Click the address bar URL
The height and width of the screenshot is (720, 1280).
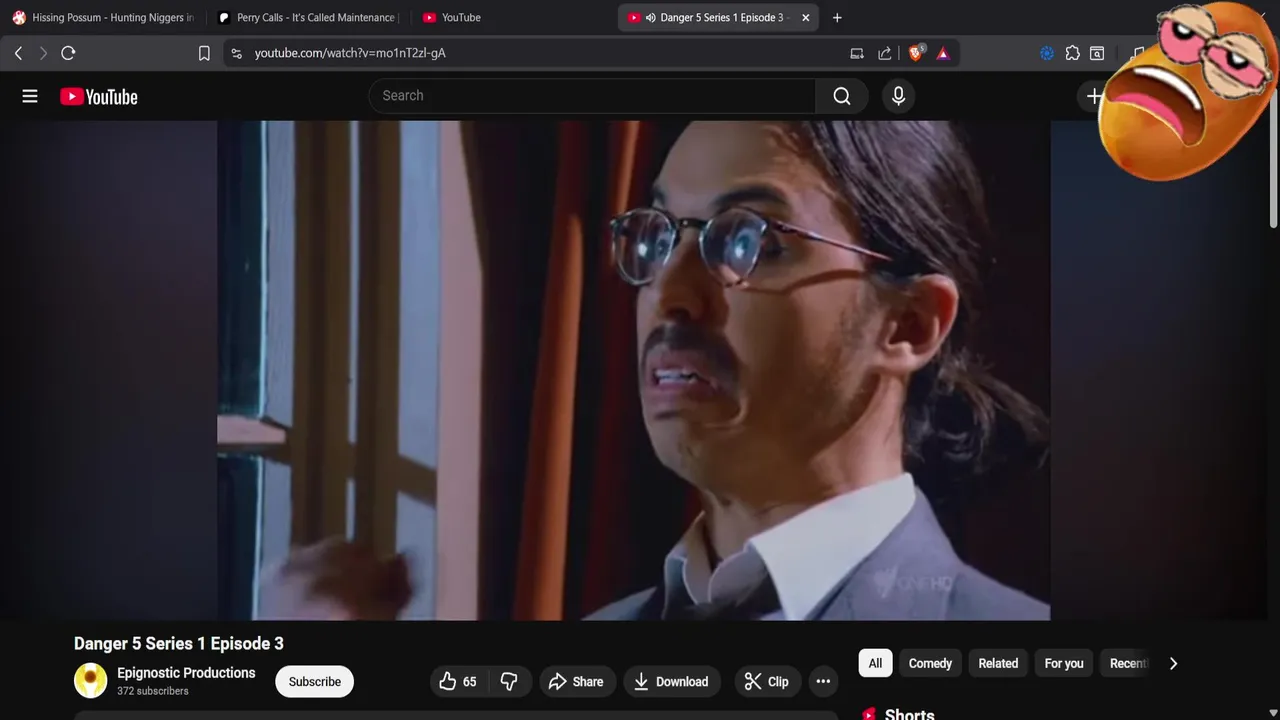[x=350, y=53]
